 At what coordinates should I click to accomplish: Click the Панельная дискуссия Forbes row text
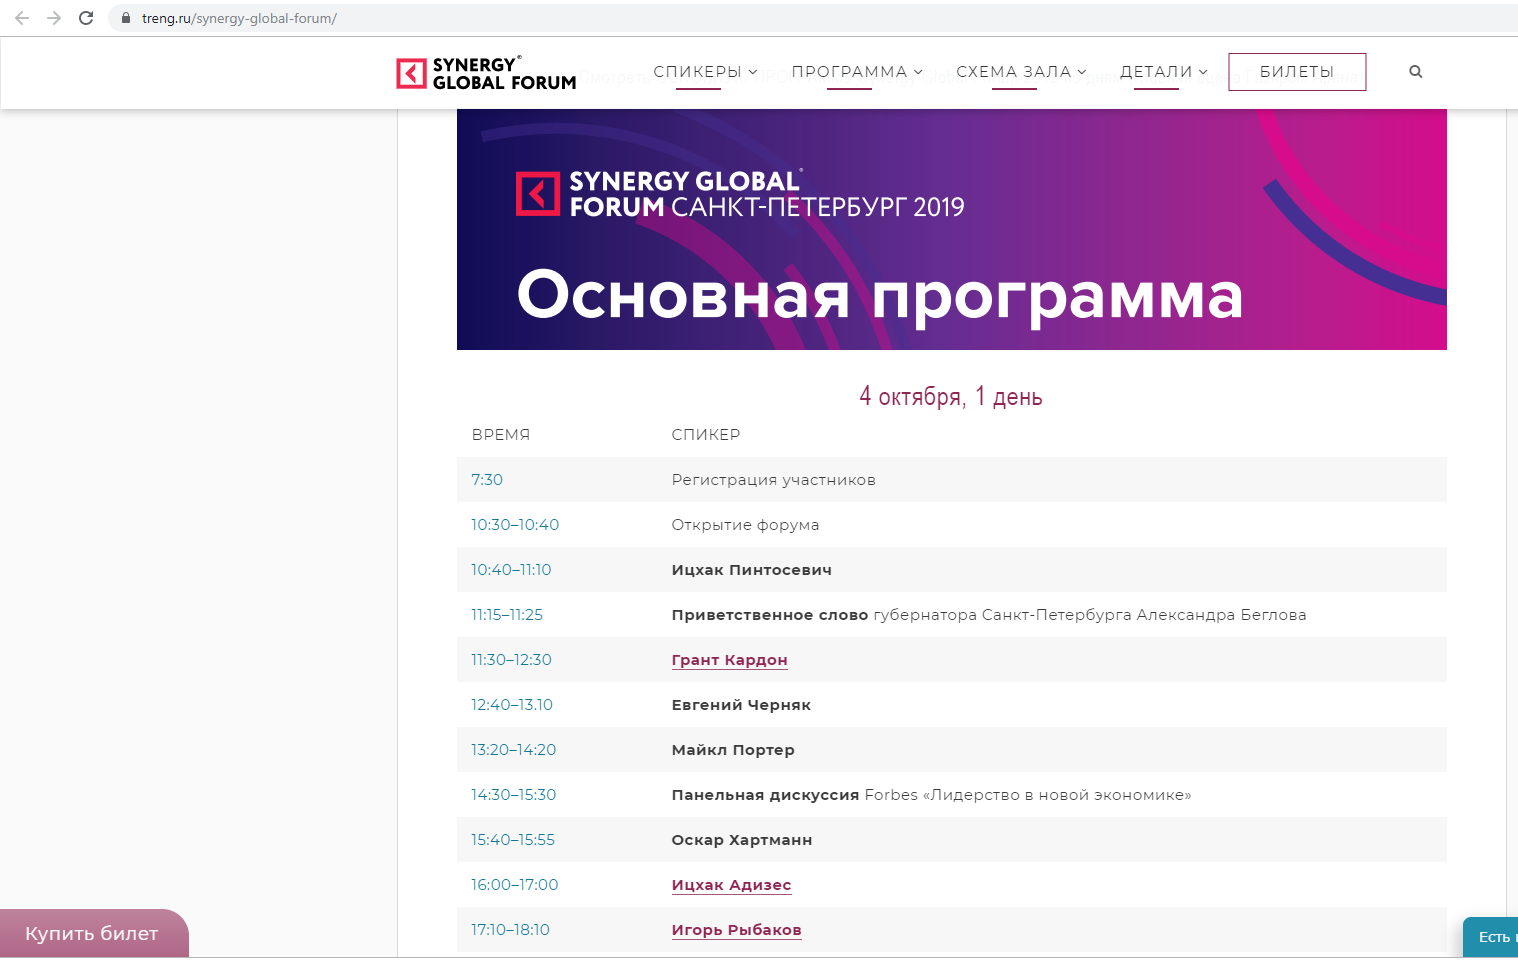[931, 795]
